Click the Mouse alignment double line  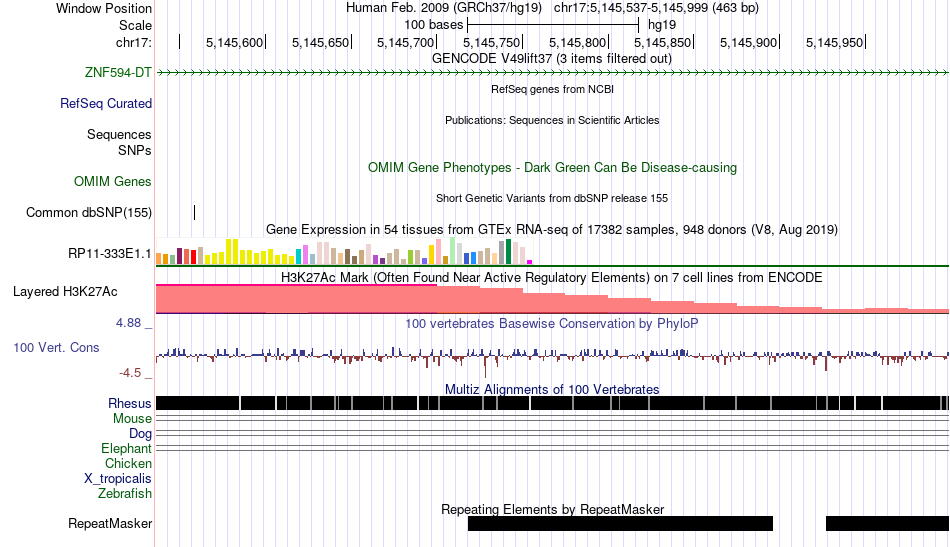[x=552, y=419]
